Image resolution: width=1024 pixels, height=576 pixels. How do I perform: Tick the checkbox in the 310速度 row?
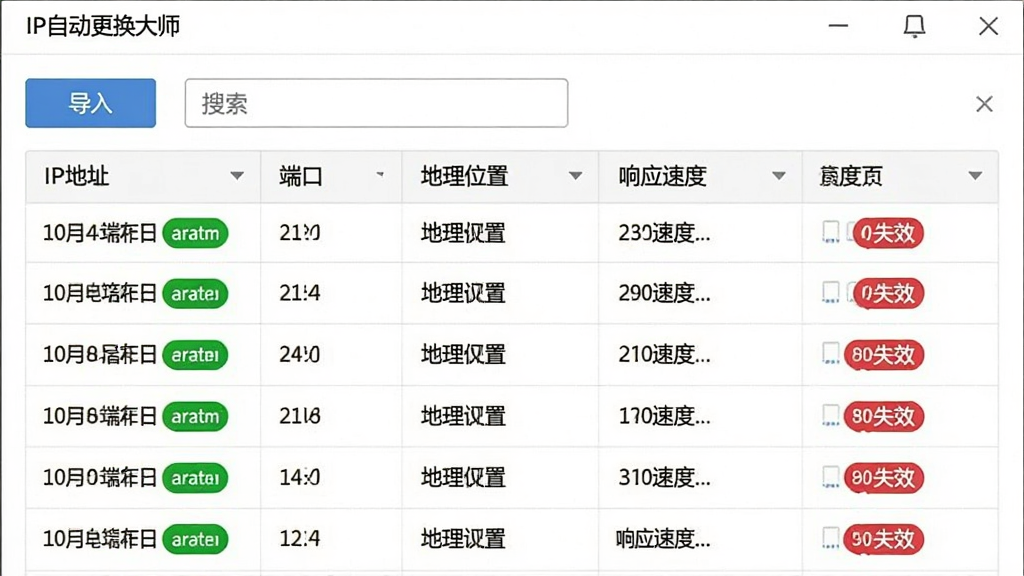[831, 477]
